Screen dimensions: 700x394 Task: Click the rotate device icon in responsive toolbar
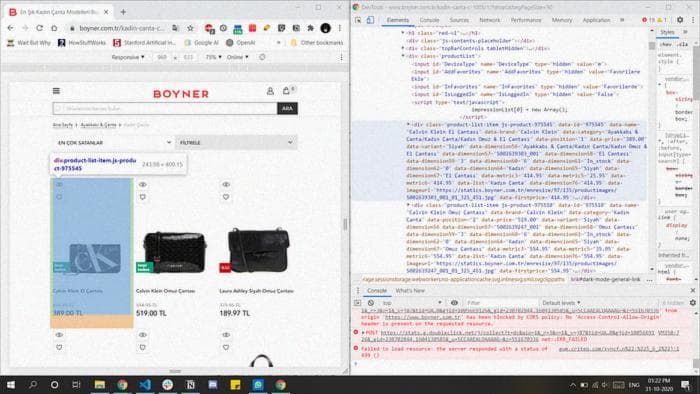(x=262, y=57)
